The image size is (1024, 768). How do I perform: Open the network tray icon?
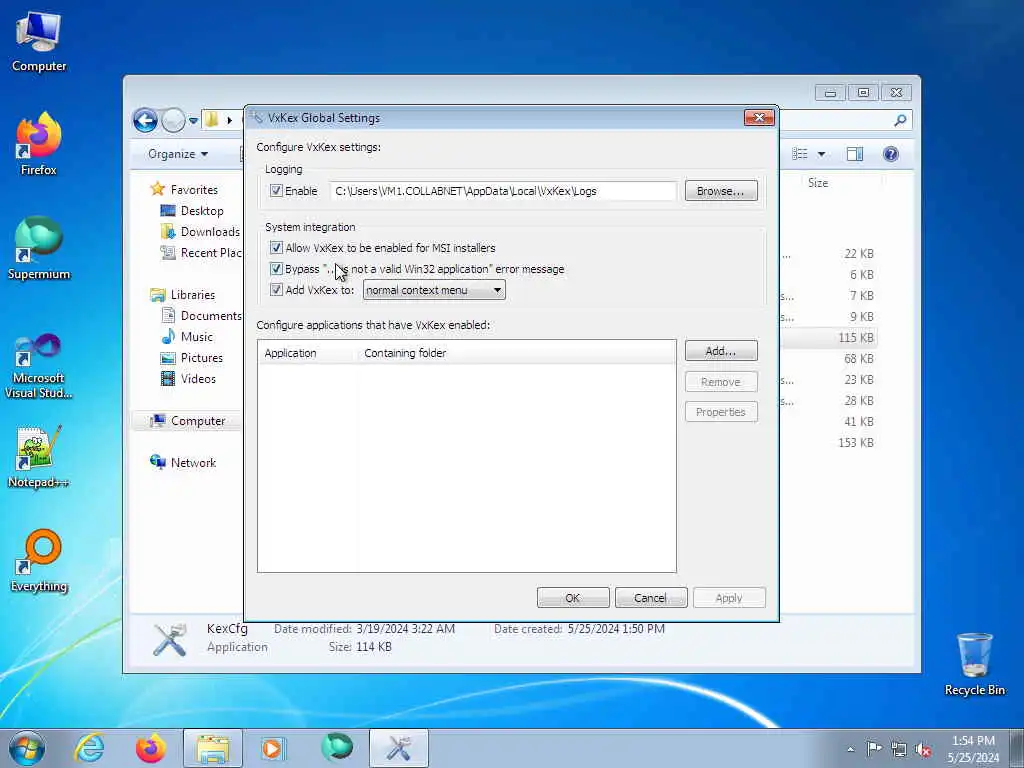pos(899,749)
